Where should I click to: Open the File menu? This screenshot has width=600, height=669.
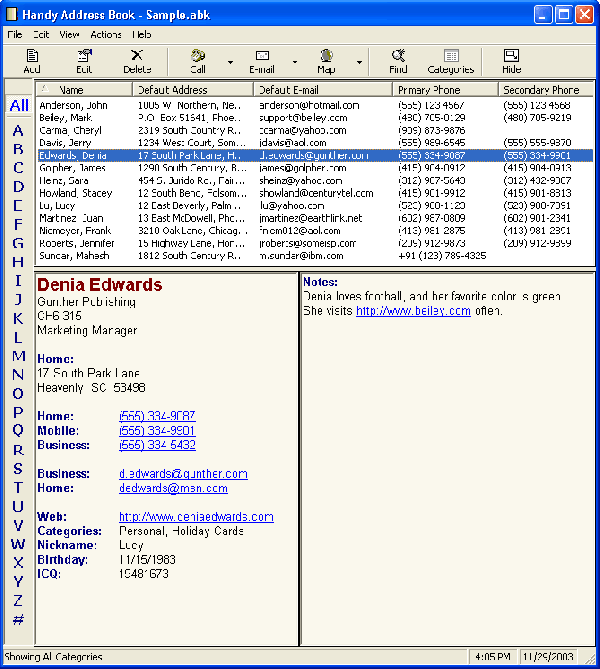(15, 34)
